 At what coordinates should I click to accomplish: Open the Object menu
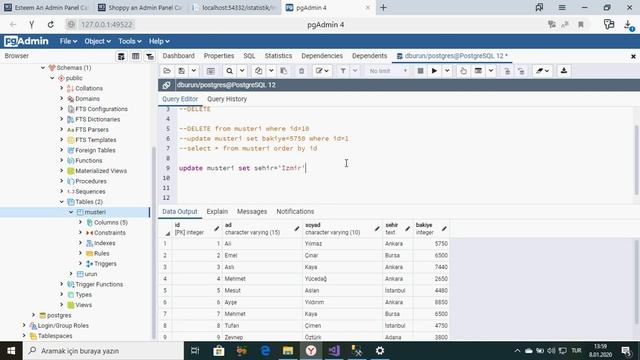(x=97, y=41)
